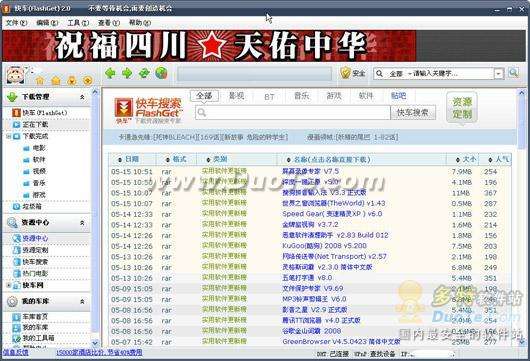Open the 工具 menu

(x=78, y=23)
